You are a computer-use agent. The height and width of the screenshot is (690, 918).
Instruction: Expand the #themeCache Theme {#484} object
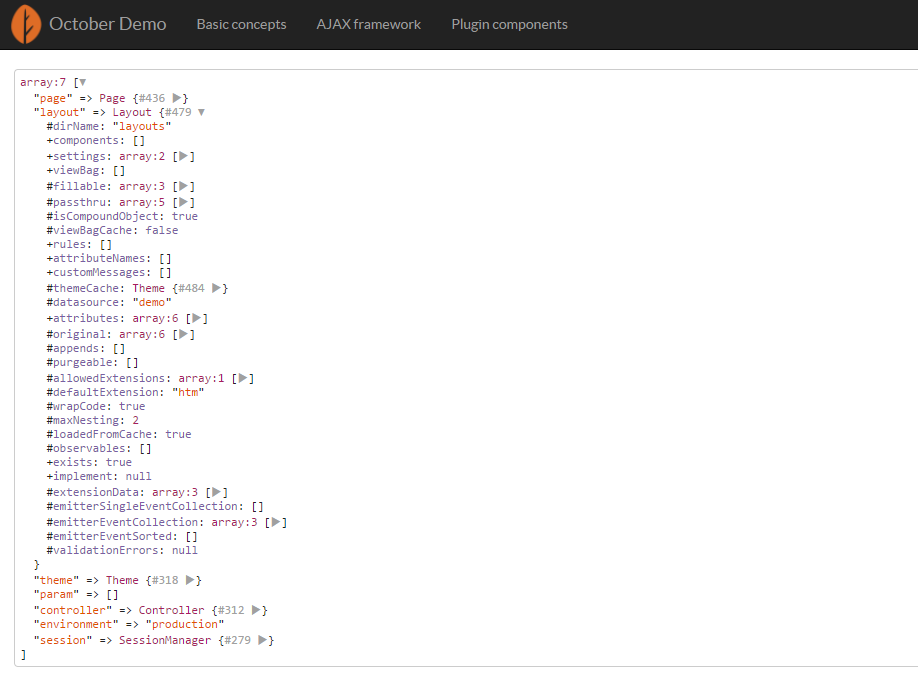pyautogui.click(x=216, y=288)
